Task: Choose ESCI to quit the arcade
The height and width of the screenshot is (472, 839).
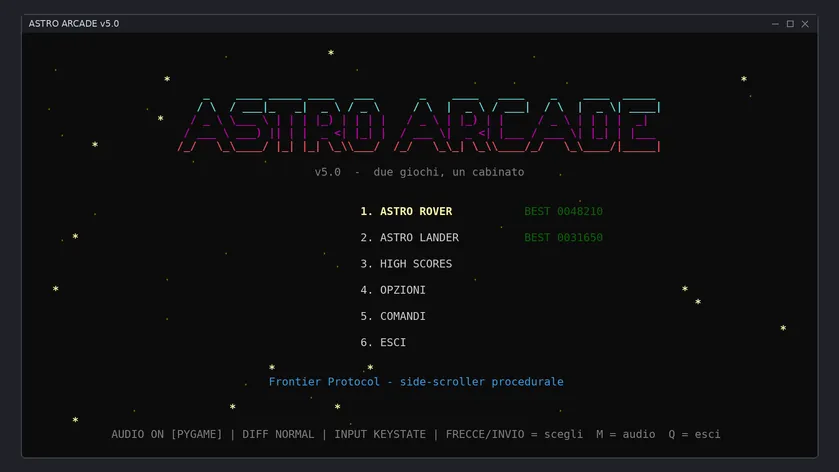Action: pos(383,342)
